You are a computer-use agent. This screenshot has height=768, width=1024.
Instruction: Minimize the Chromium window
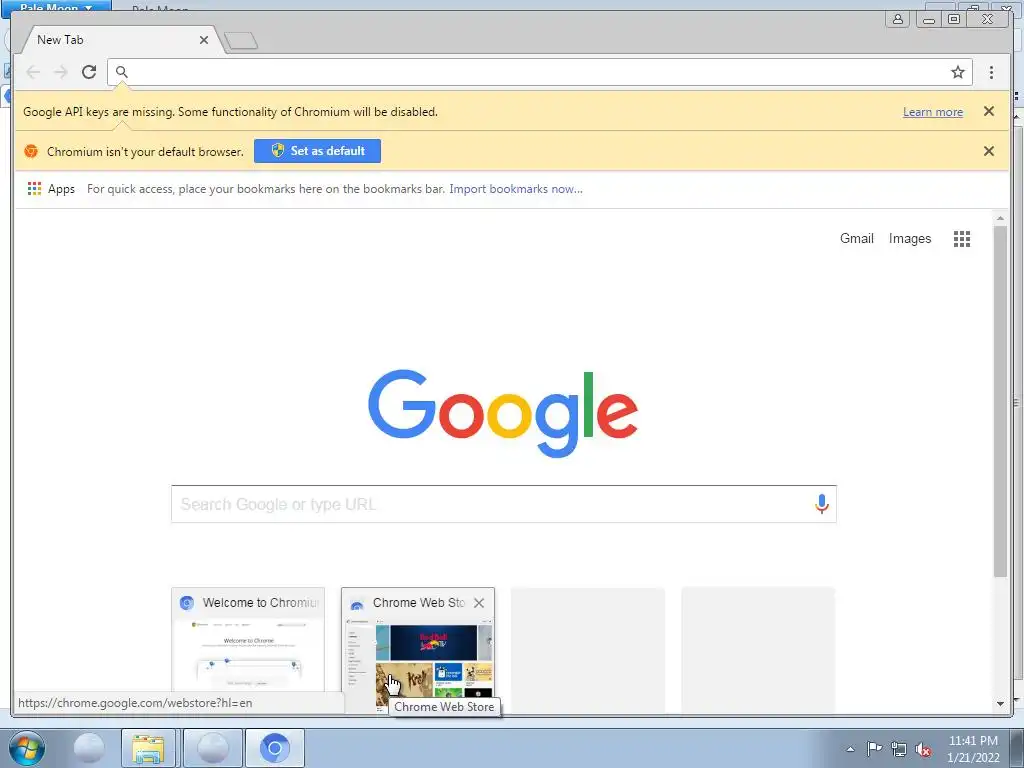929,20
